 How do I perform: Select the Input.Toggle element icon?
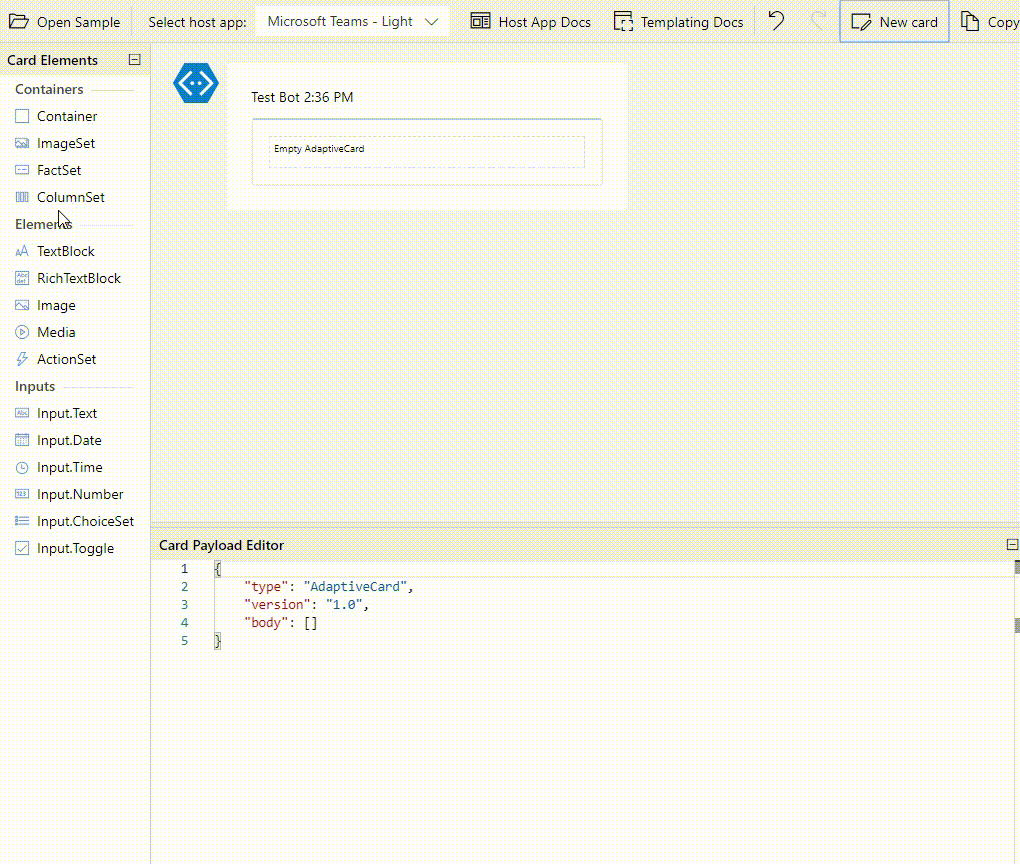(x=22, y=548)
